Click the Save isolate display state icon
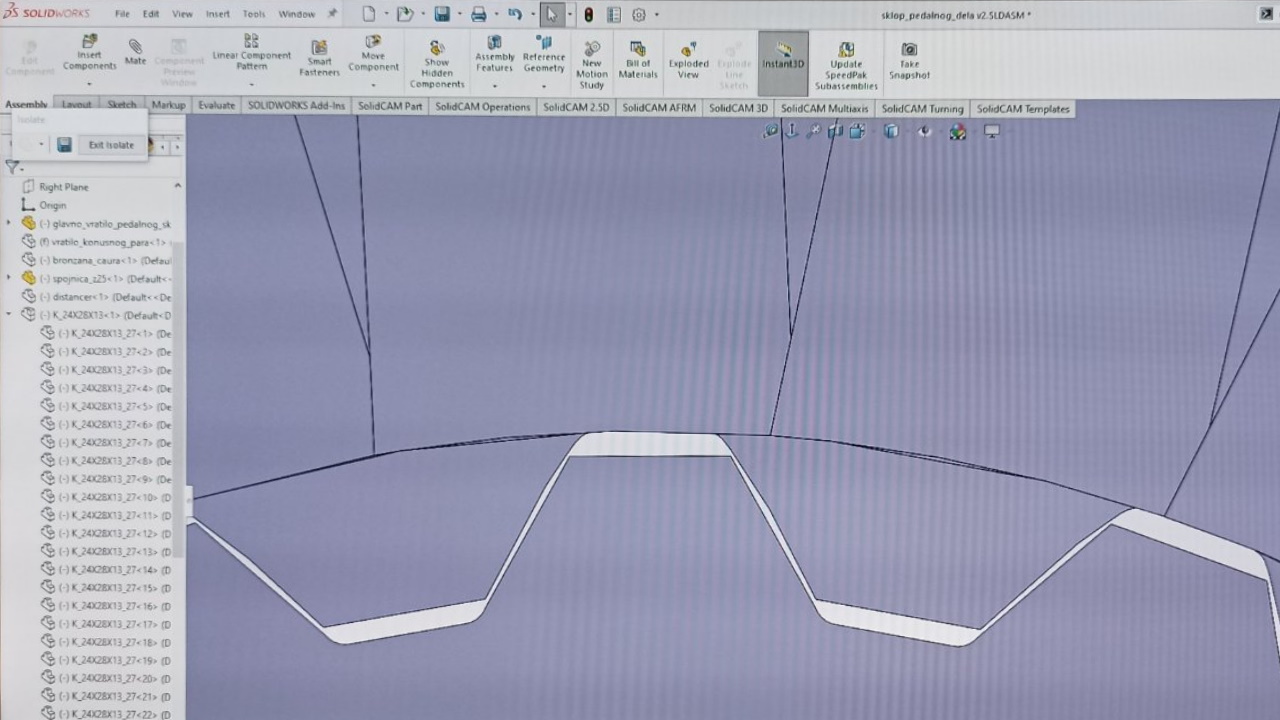 coord(64,145)
